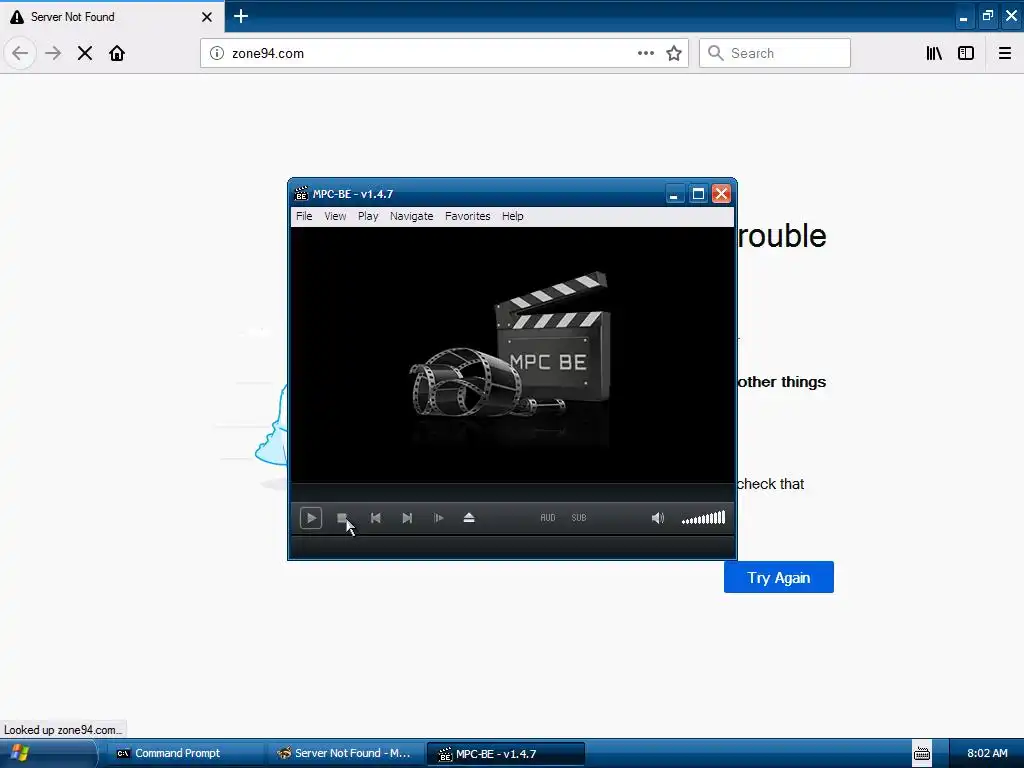Mute the MPC-BE volume speaker icon
This screenshot has height=768, width=1024.
658,518
